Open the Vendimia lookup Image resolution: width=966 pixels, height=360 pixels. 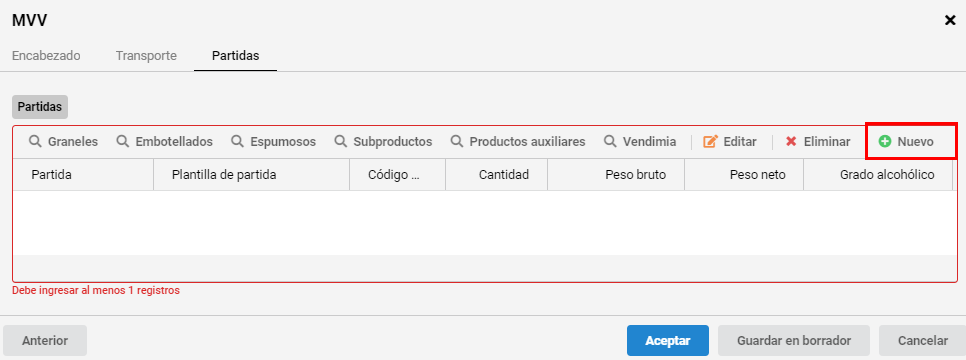click(639, 142)
